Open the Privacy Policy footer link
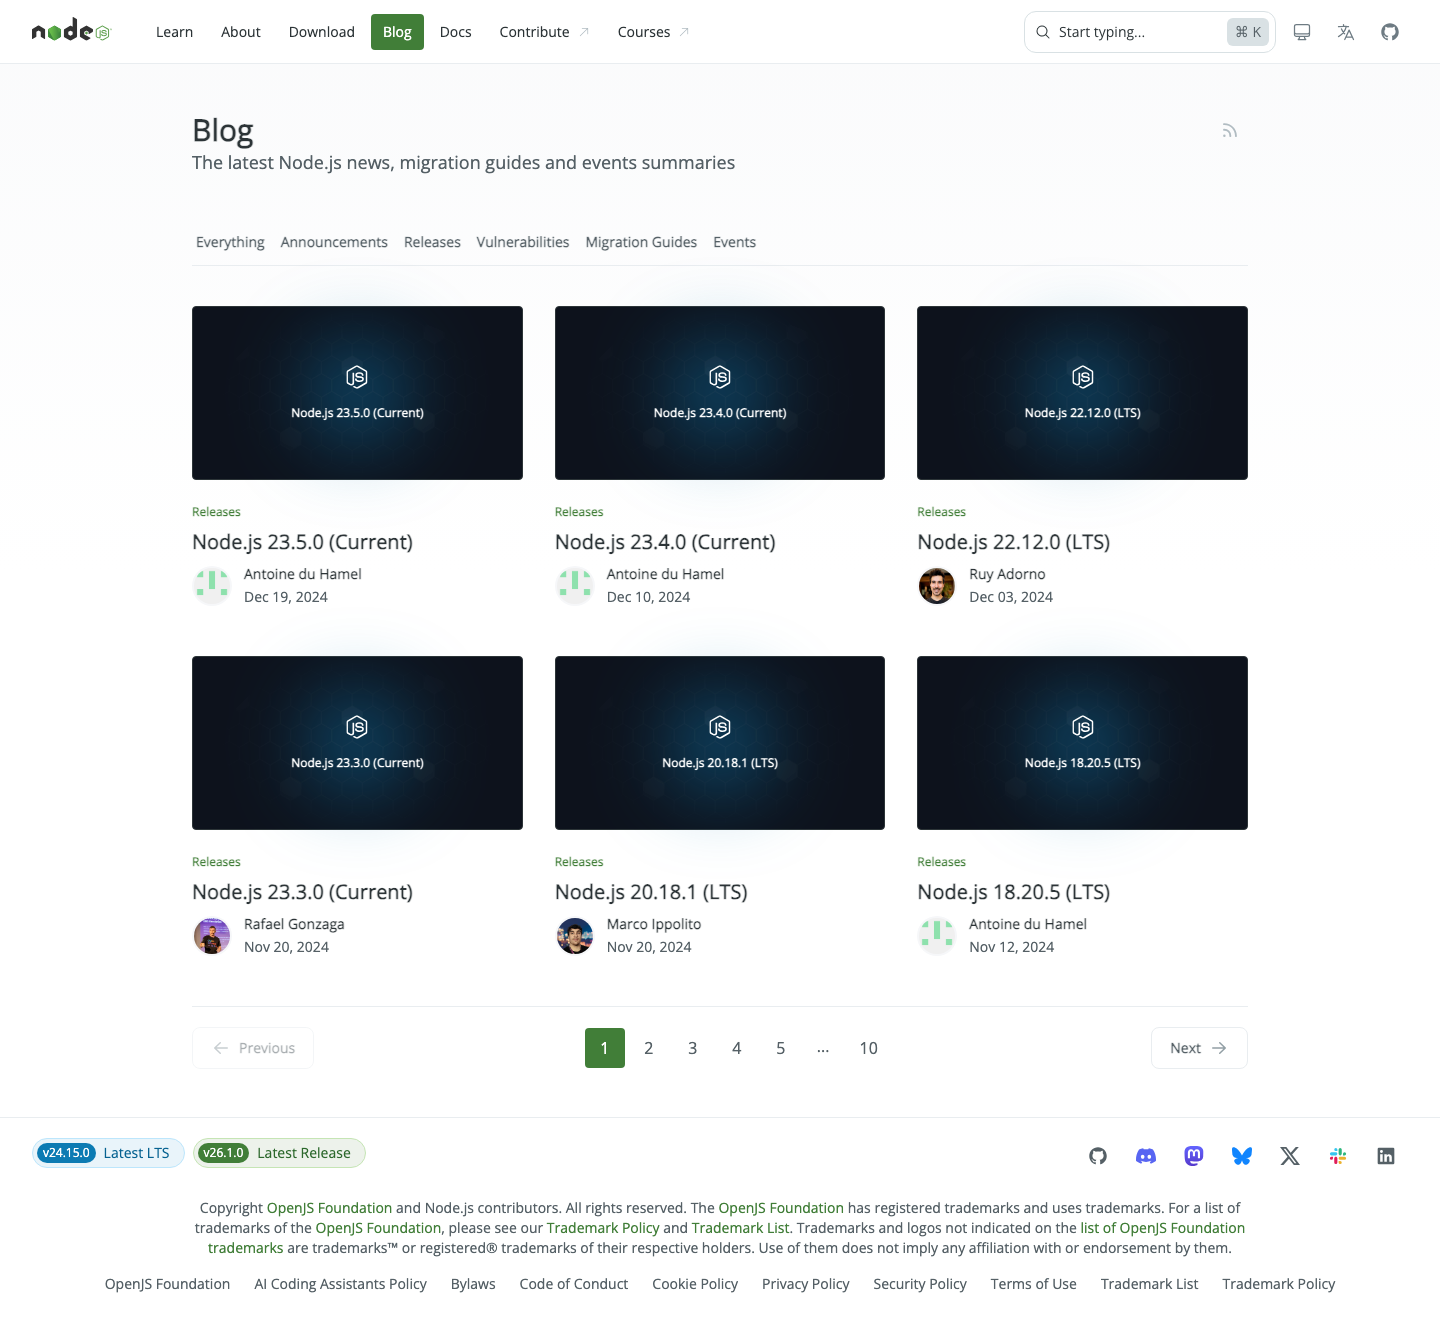1440x1322 pixels. pyautogui.click(x=806, y=1284)
